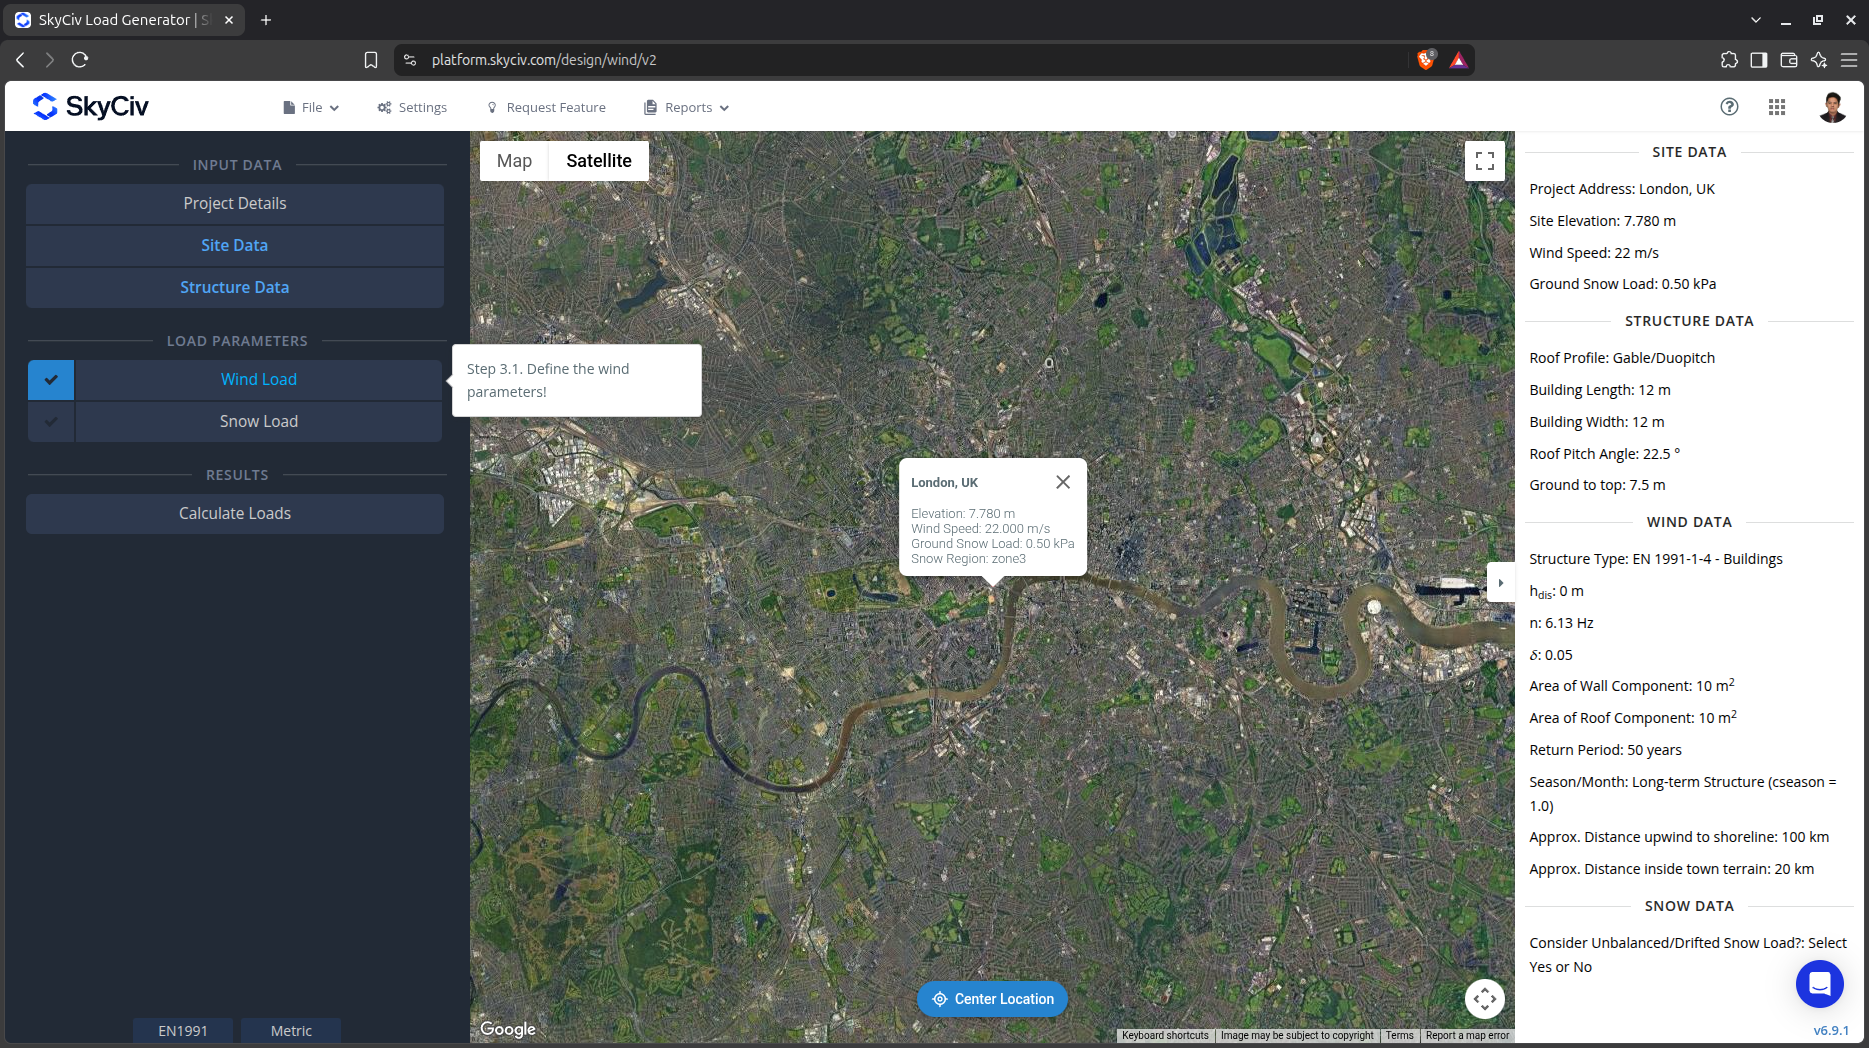Open the Site Data section
1869x1048 pixels.
235,246
